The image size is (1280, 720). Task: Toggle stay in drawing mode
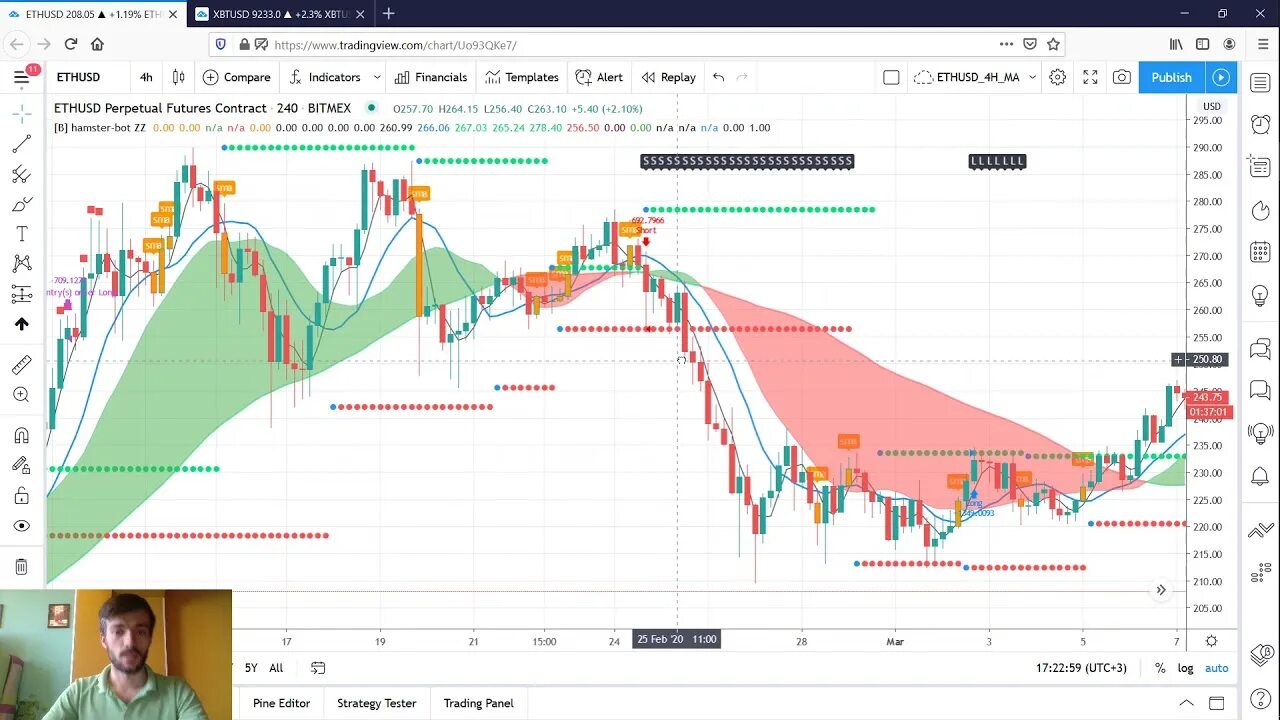click(21, 466)
